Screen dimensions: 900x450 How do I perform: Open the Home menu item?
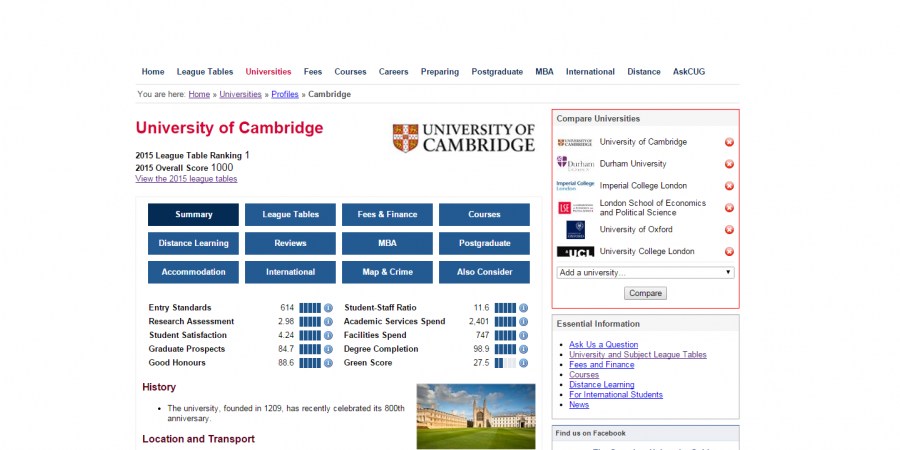(x=153, y=72)
